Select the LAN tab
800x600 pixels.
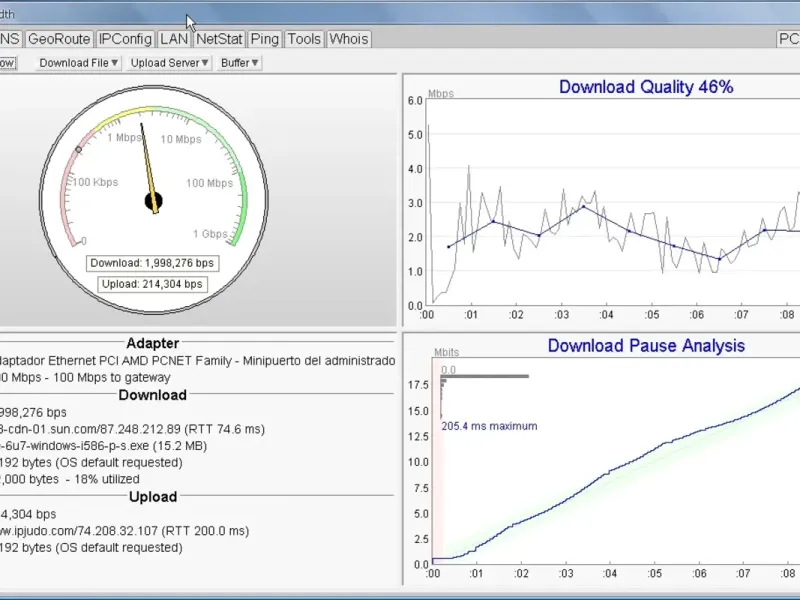coord(174,39)
